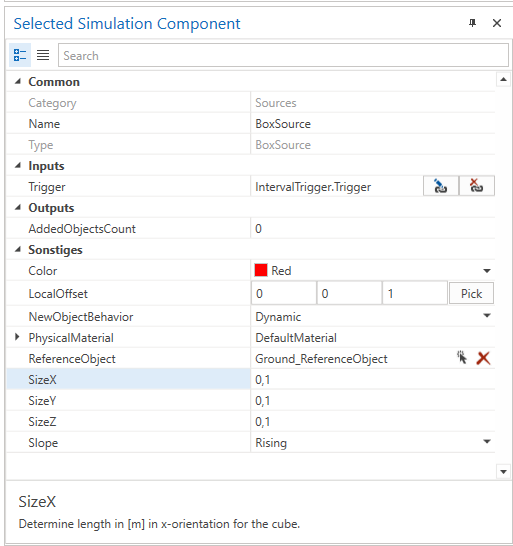Switch to alphabetical property list view
This screenshot has width=513, height=546.
pos(43,55)
